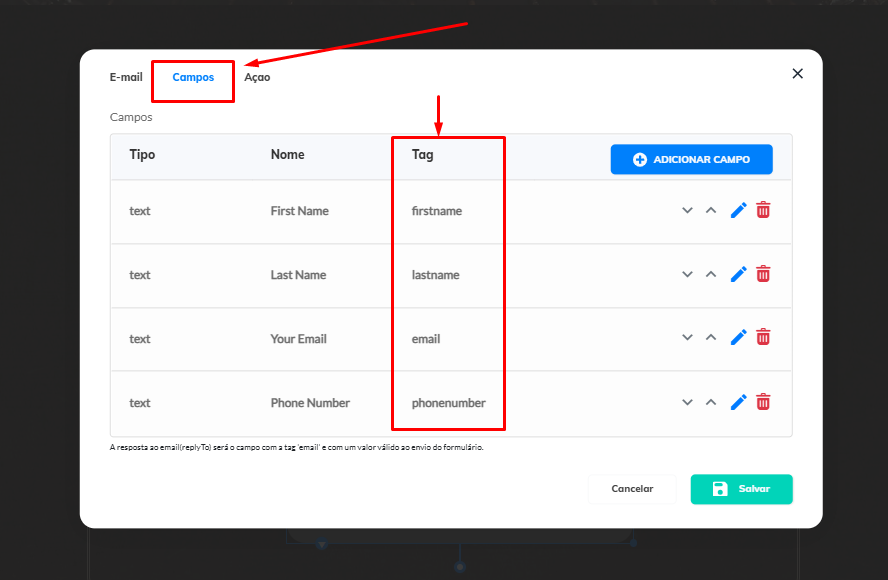
Task: Click pencil icon for Last Name row
Action: pos(739,274)
